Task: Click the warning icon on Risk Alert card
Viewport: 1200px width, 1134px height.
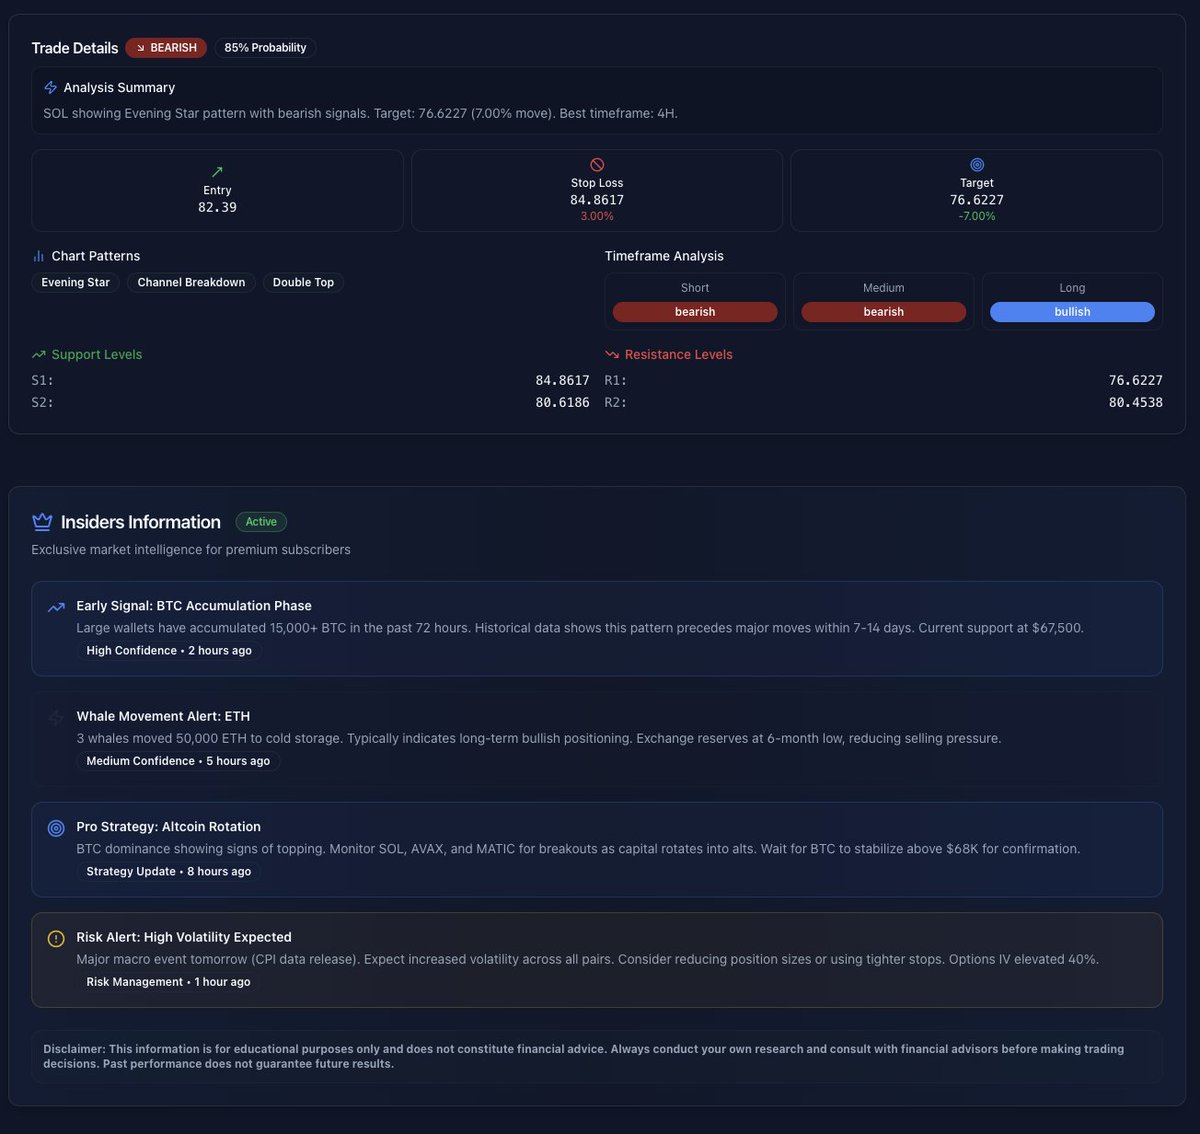Action: [56, 938]
